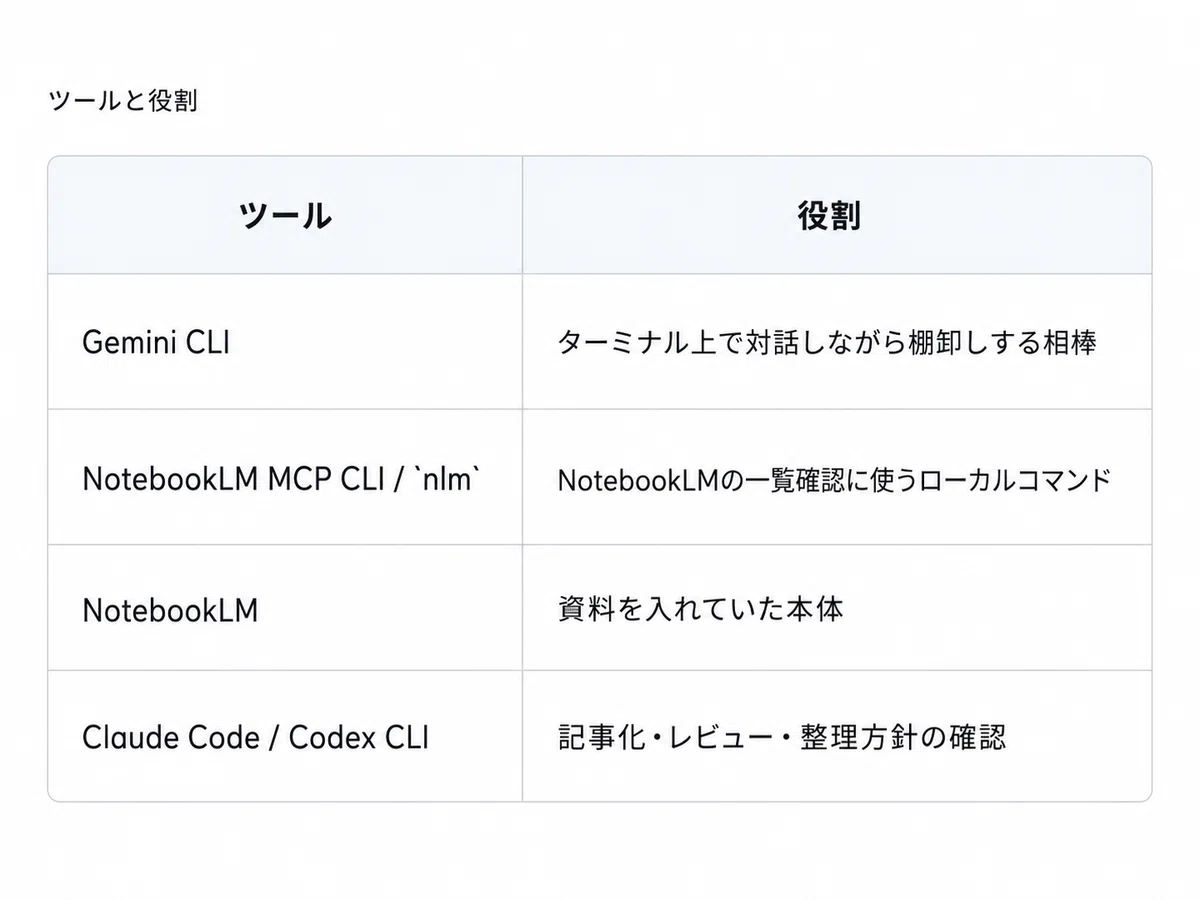Click ターミナル上で対話しながら棚卸しする相棒 cell
Viewport: 1200px width, 900px height.
(x=837, y=342)
